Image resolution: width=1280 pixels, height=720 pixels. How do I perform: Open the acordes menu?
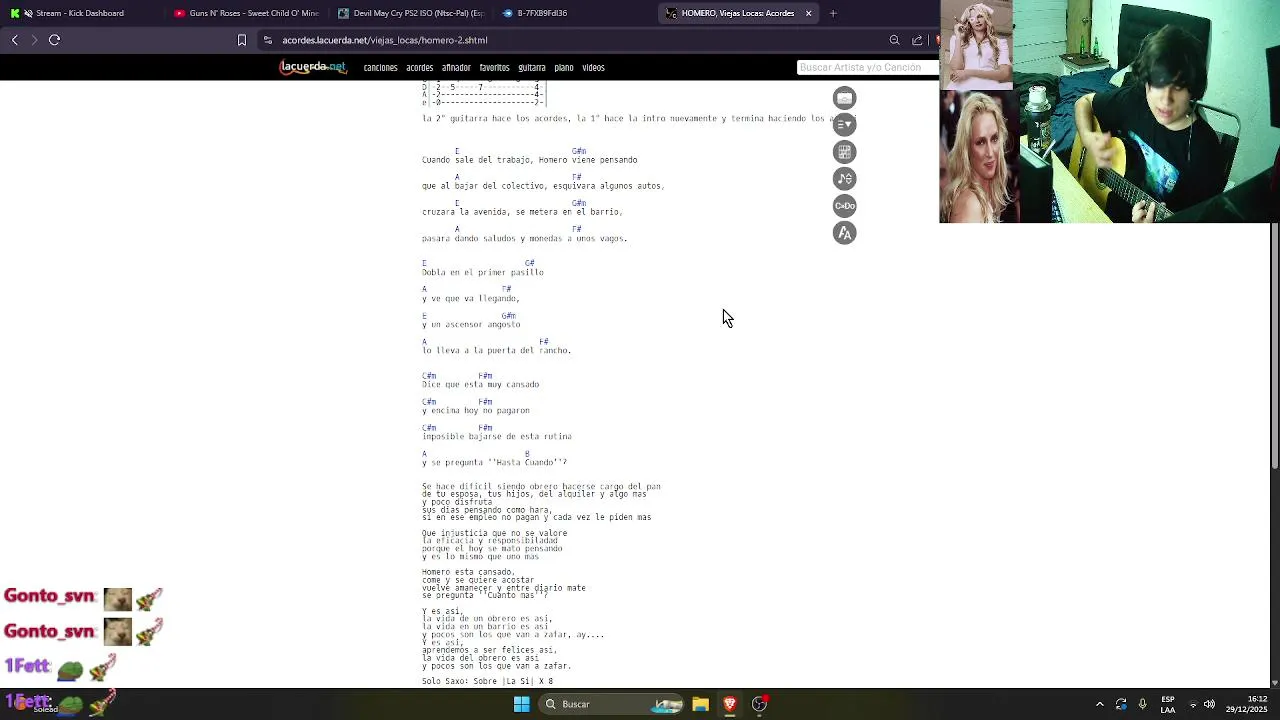(x=419, y=68)
